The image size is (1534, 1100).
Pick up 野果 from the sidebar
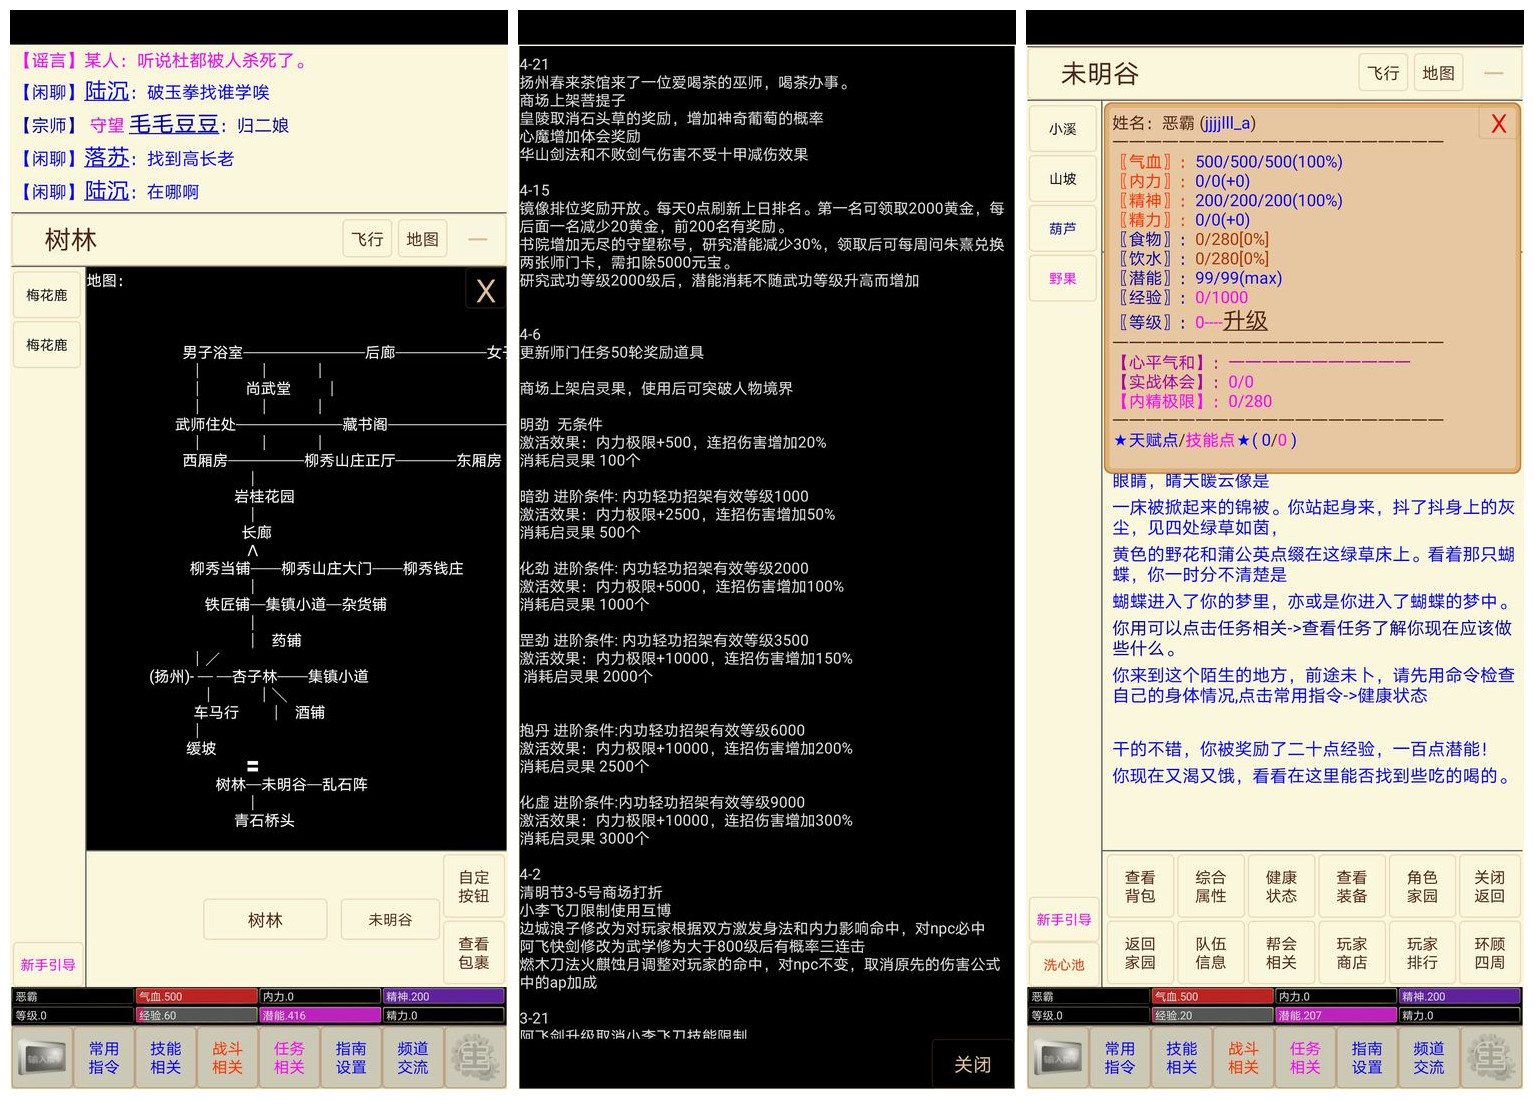1063,279
